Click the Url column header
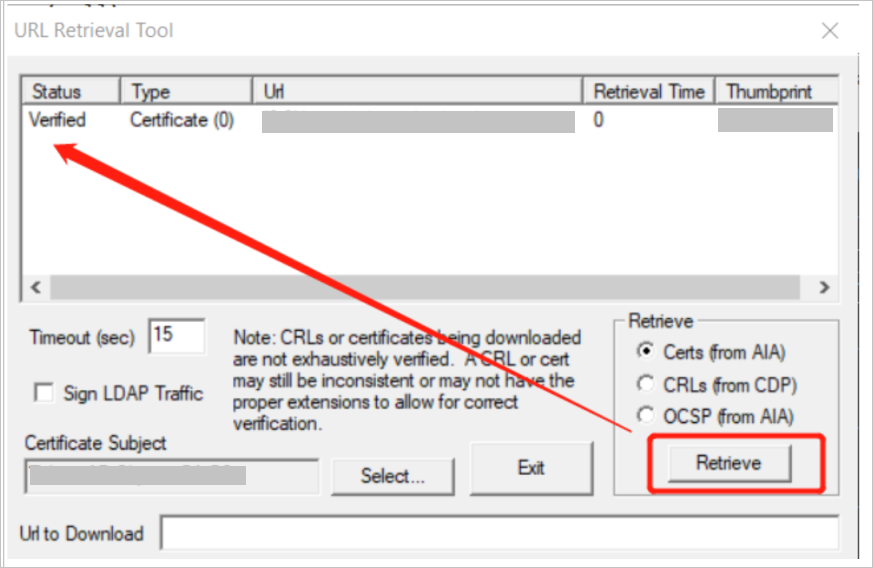 coord(418,91)
